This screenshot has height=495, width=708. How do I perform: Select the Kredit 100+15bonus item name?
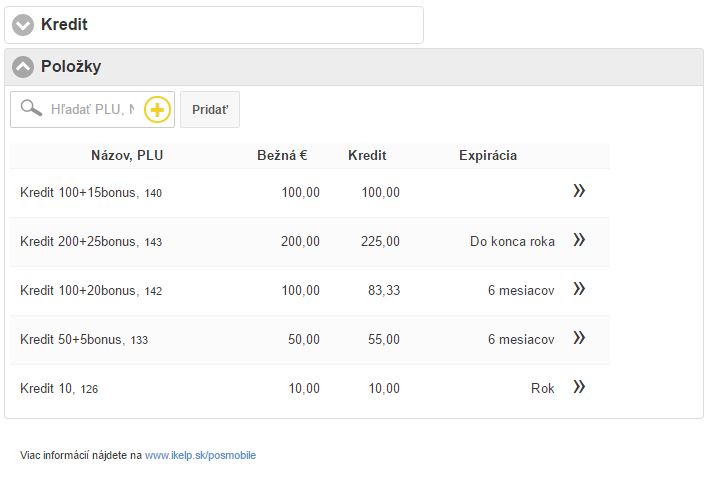pos(78,192)
